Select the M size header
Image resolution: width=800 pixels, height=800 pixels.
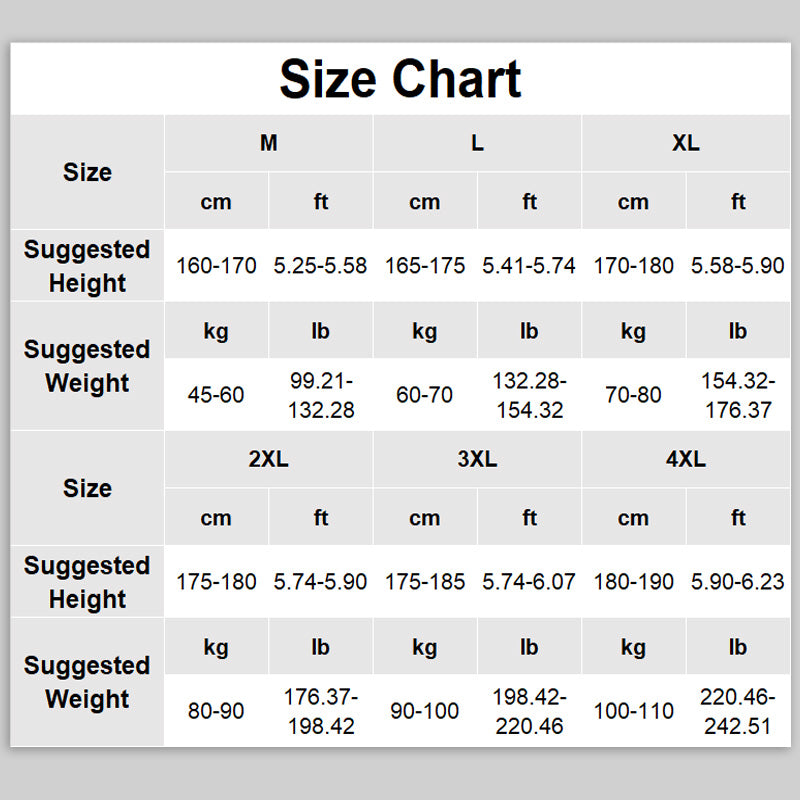click(268, 143)
